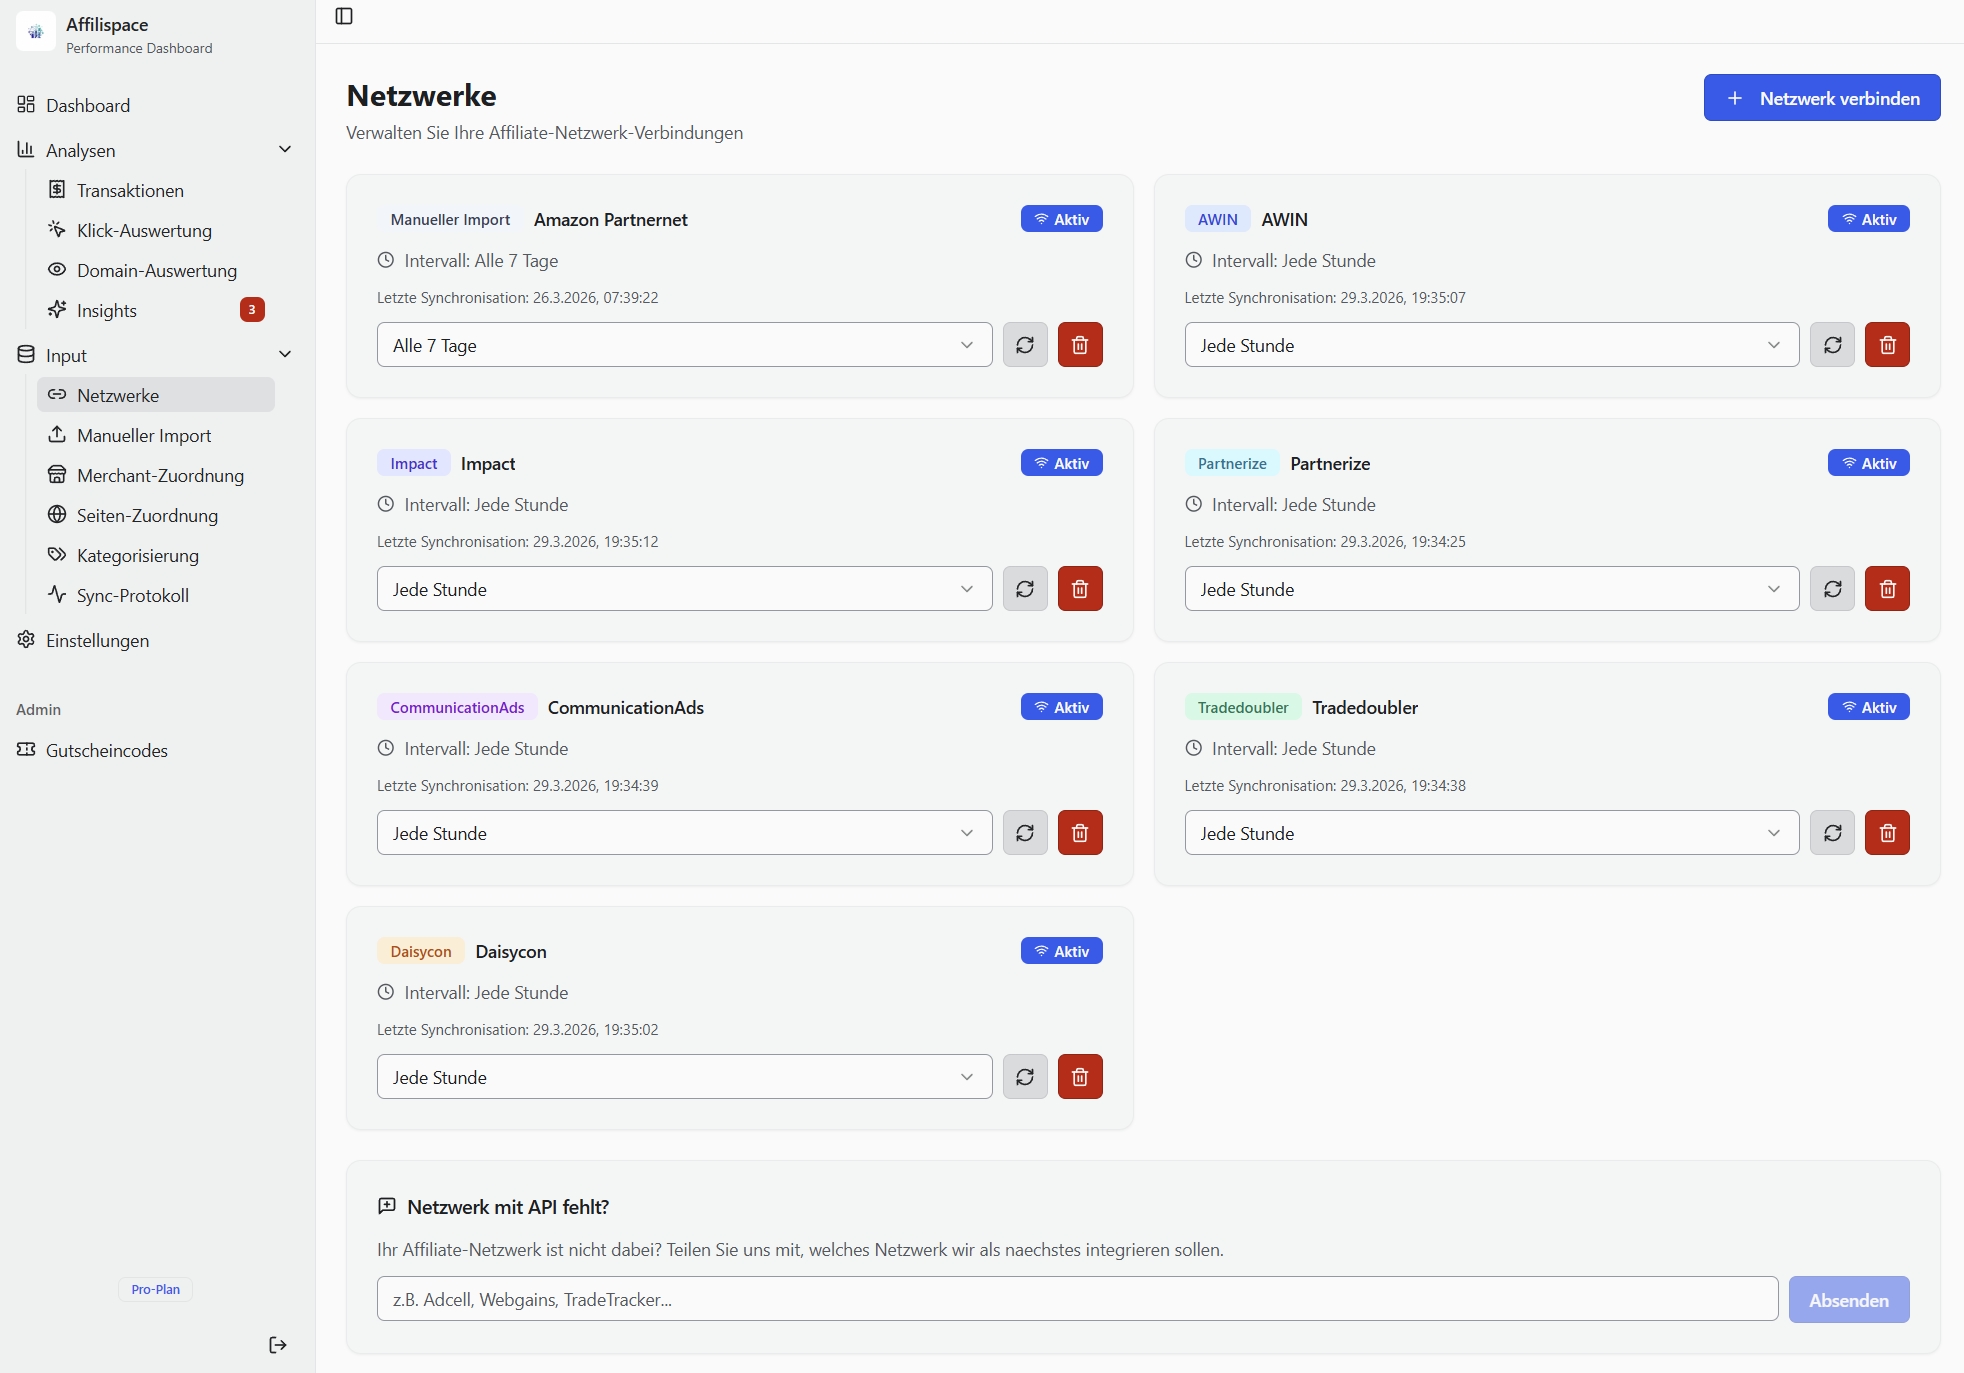The width and height of the screenshot is (1964, 1373).
Task: Trigger a manual sync for AWIN
Action: [x=1833, y=344]
